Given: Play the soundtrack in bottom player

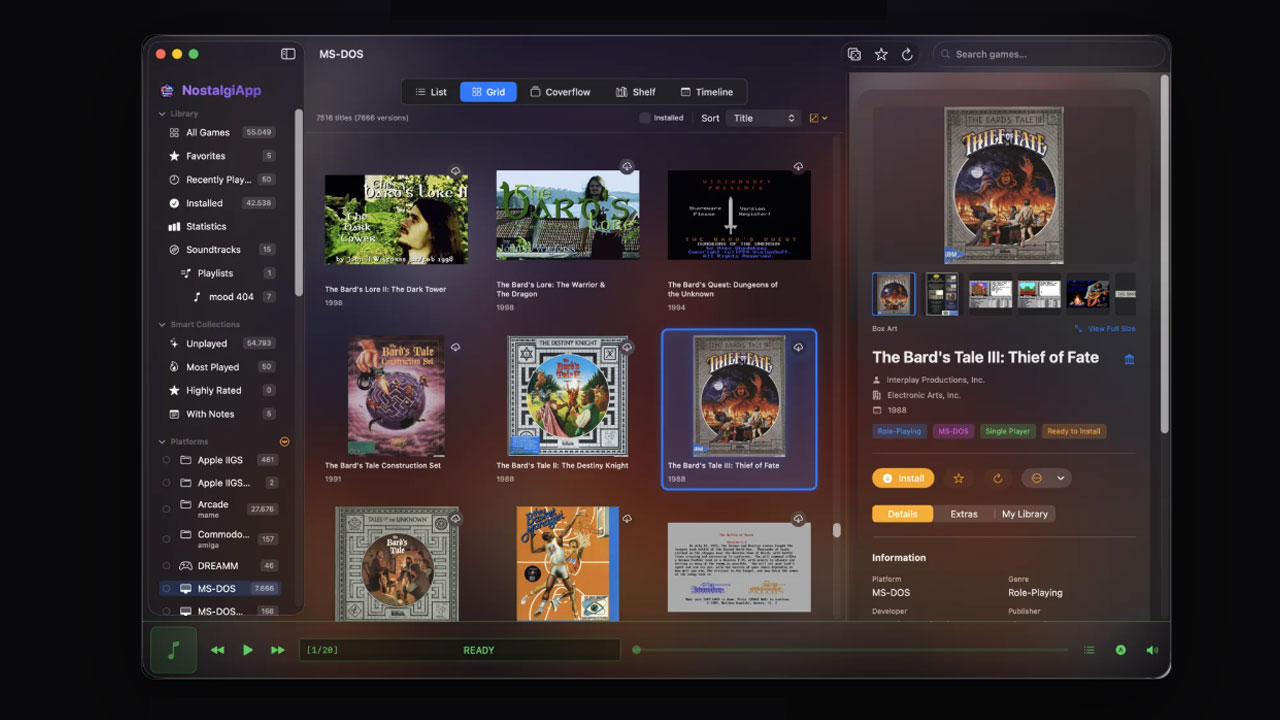Looking at the screenshot, I should click(248, 650).
